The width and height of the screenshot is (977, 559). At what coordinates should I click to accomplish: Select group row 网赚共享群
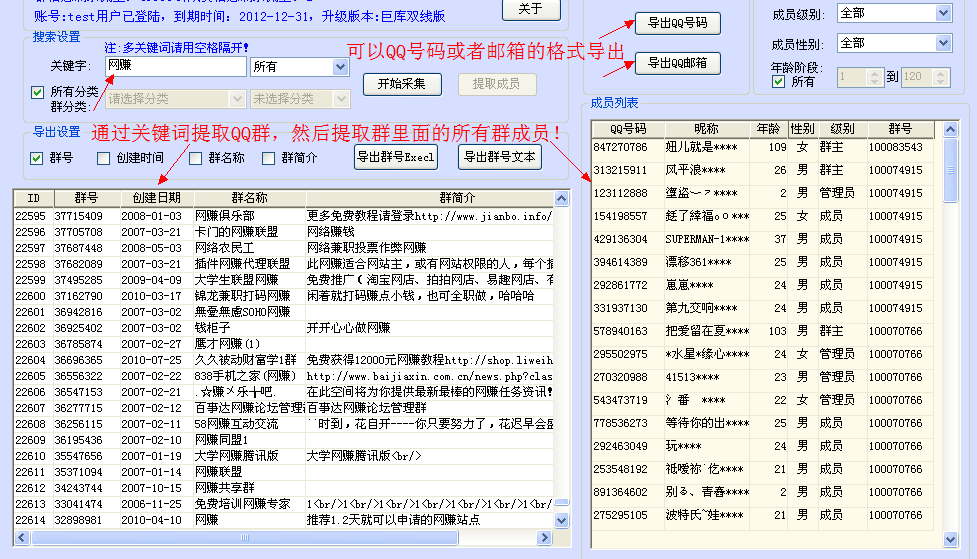tap(284, 488)
